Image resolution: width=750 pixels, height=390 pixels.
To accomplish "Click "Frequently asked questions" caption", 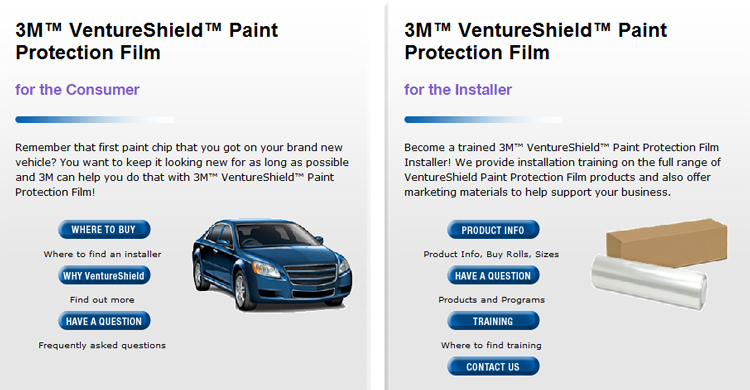I will point(102,345).
